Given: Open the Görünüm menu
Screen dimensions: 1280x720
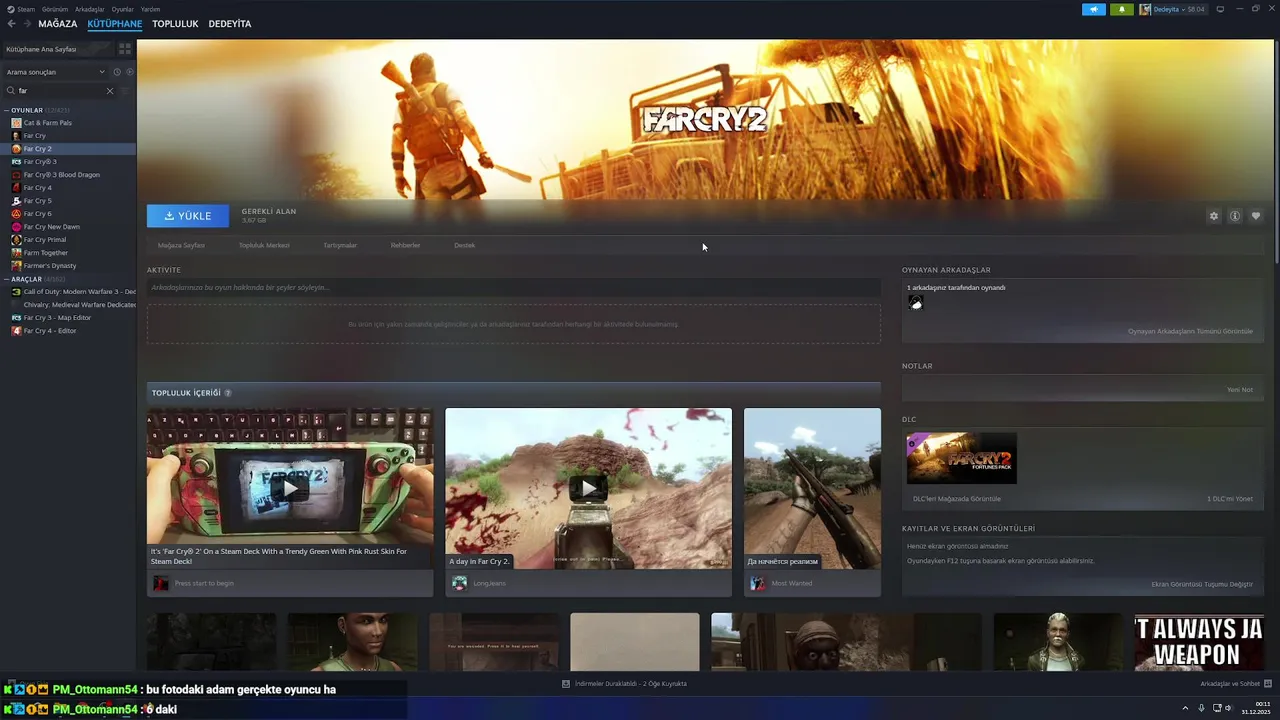Looking at the screenshot, I should click(55, 9).
